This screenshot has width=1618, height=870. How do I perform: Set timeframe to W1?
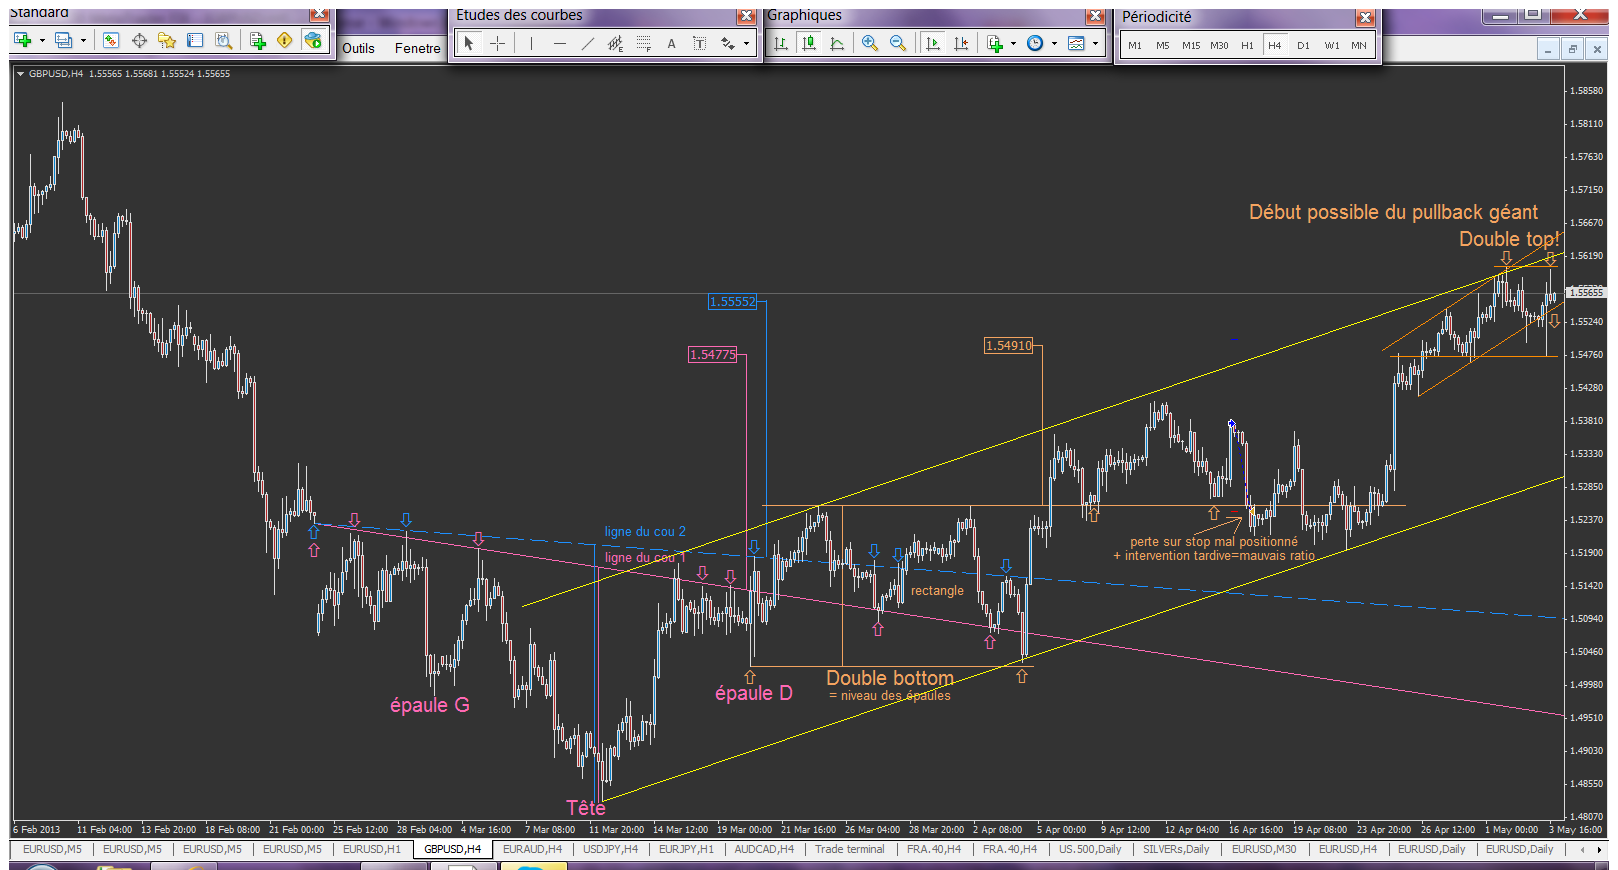click(1332, 45)
